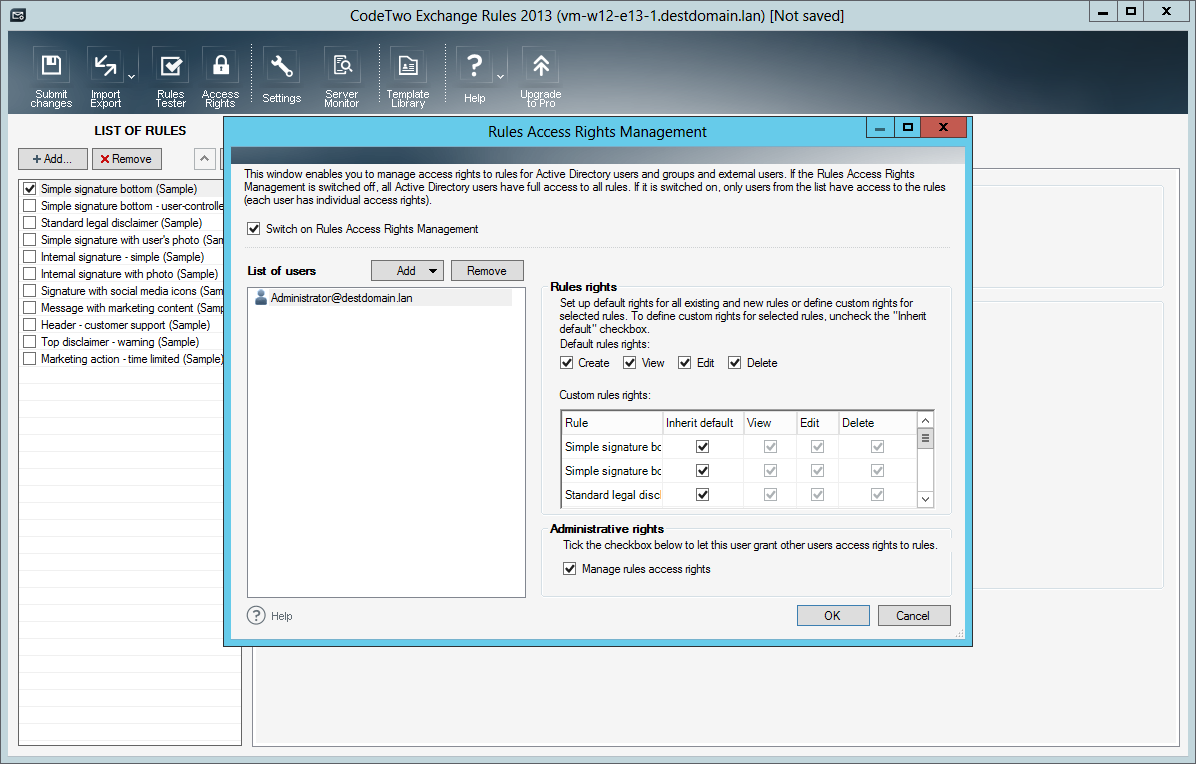
Task: Toggle Switch on Rules Access Rights Management
Action: point(254,229)
